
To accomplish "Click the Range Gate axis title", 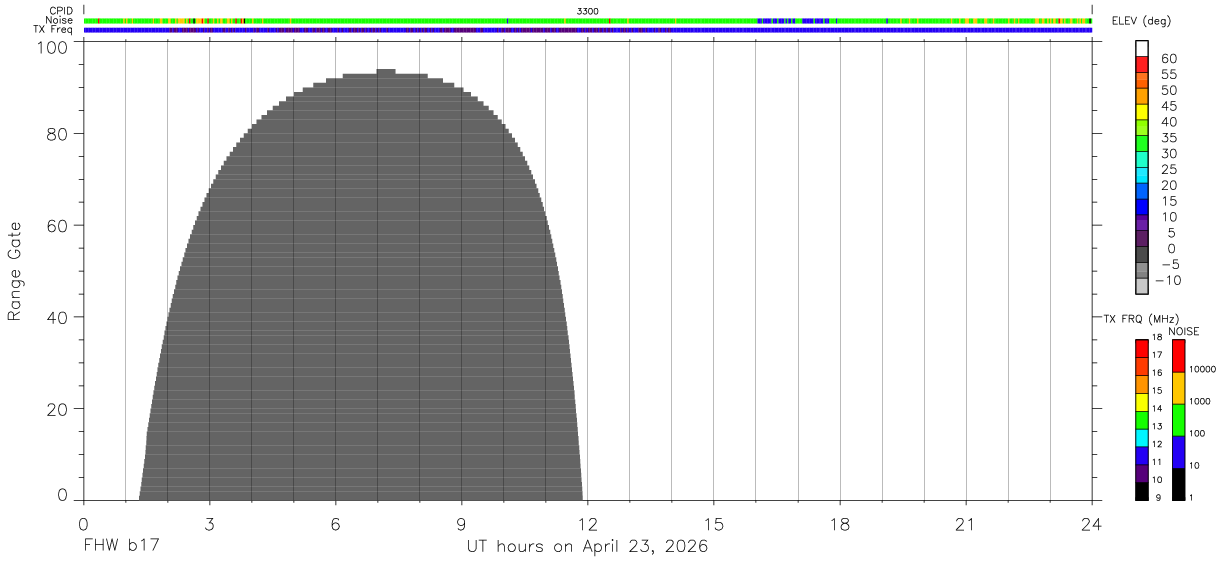I will pyautogui.click(x=15, y=271).
